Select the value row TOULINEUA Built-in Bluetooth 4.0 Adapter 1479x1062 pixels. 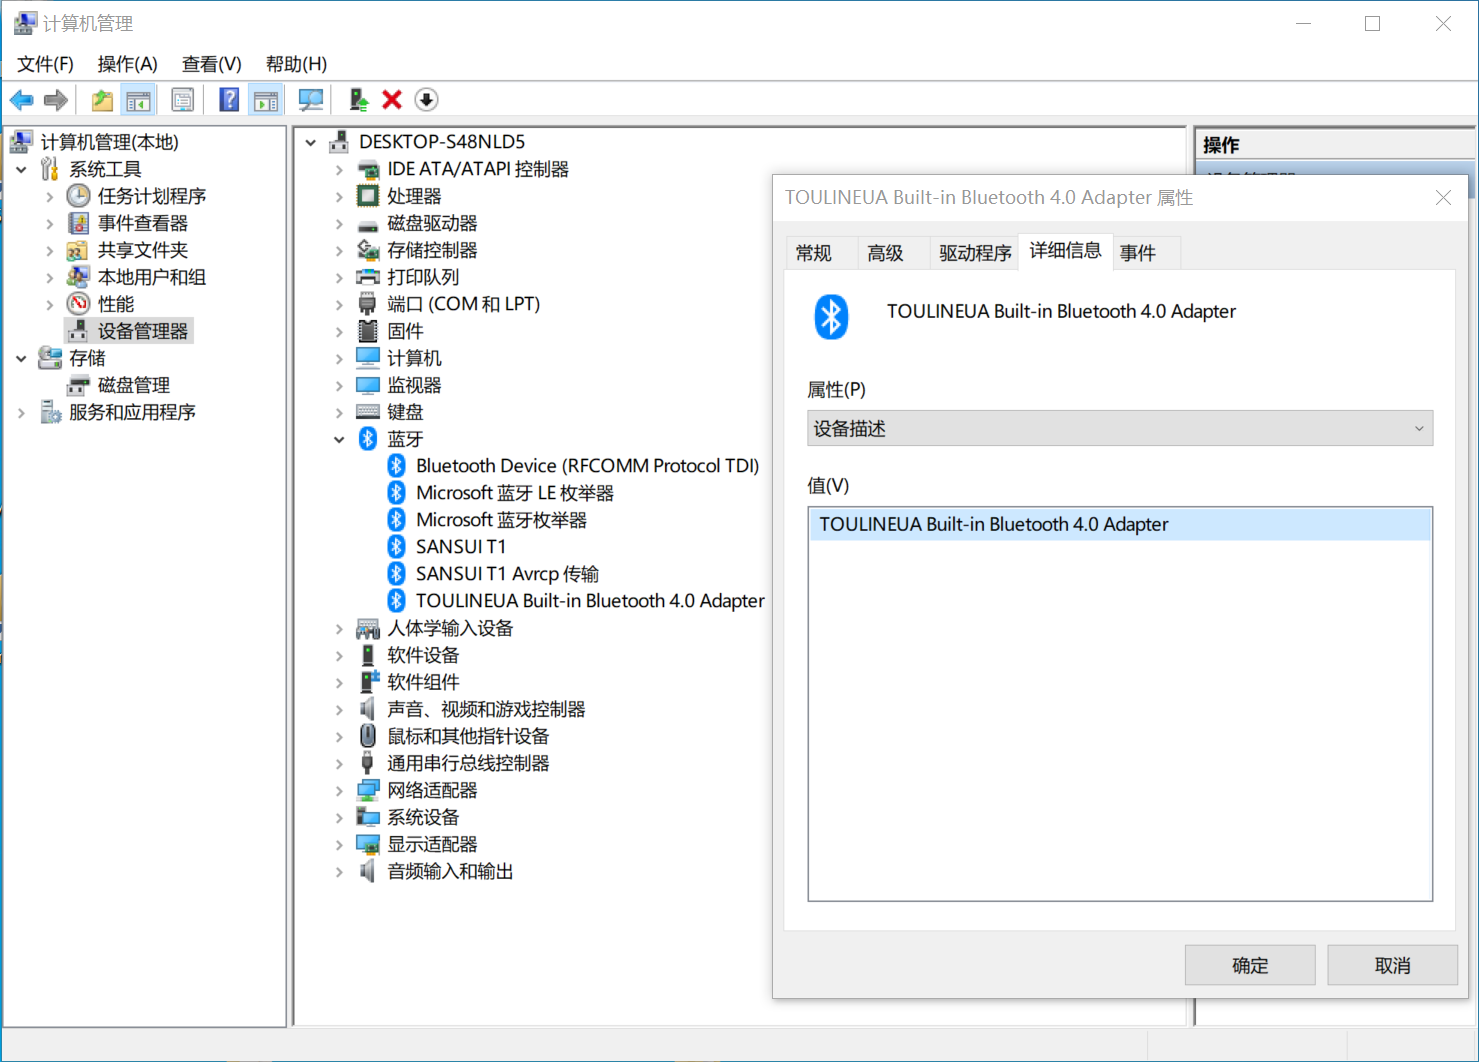pos(1120,524)
